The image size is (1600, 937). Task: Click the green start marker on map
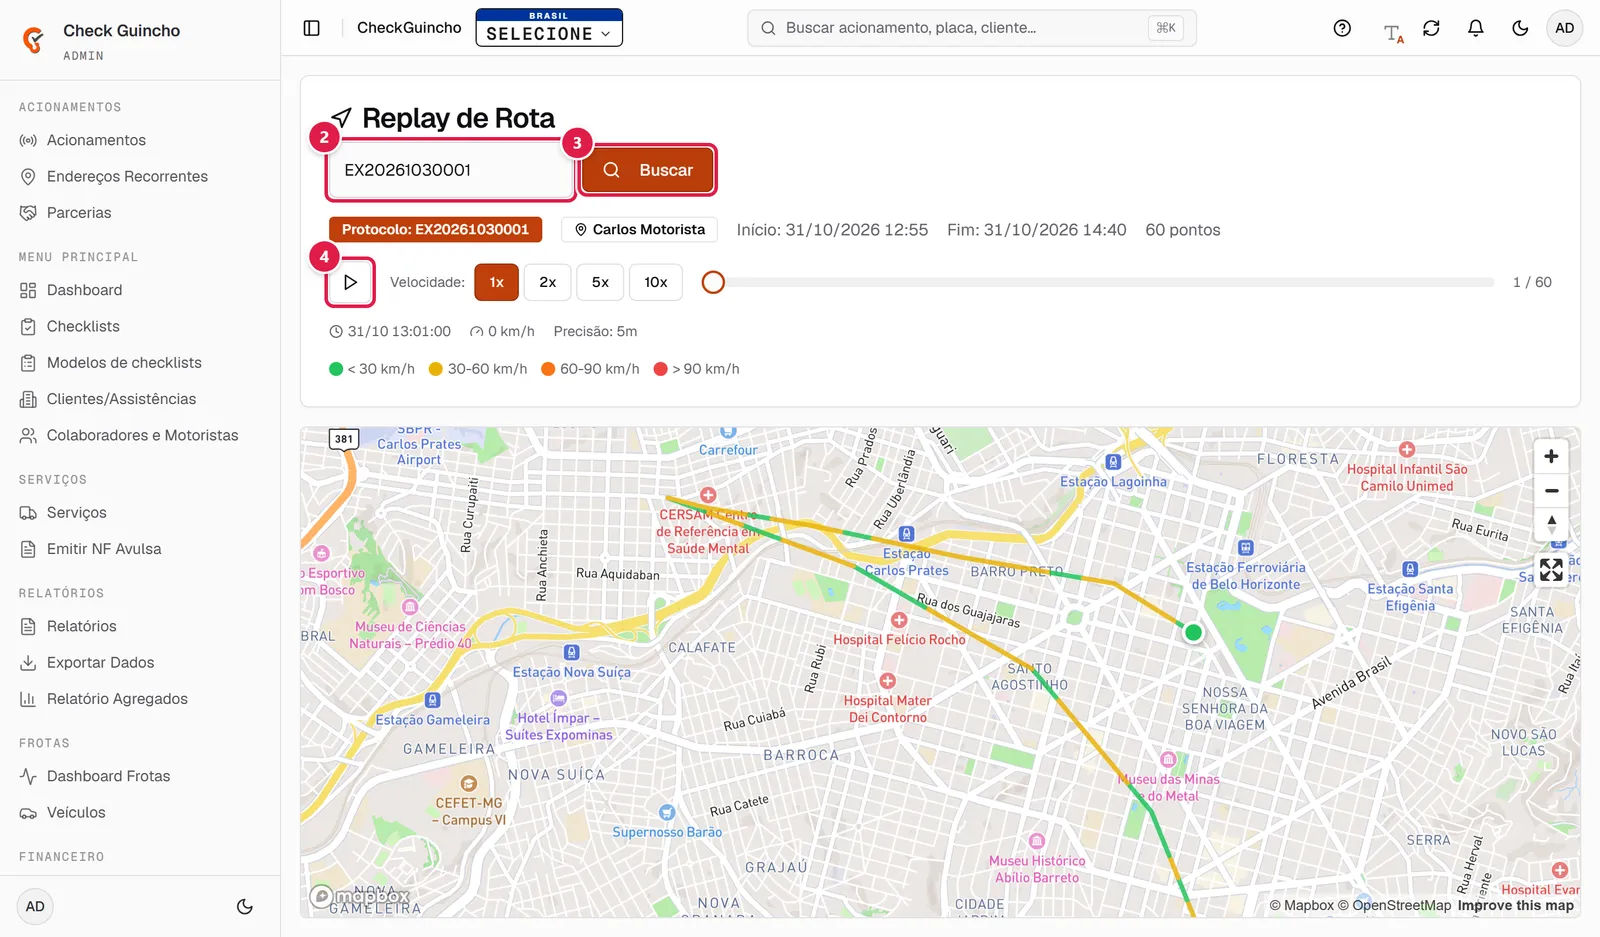(x=1193, y=632)
